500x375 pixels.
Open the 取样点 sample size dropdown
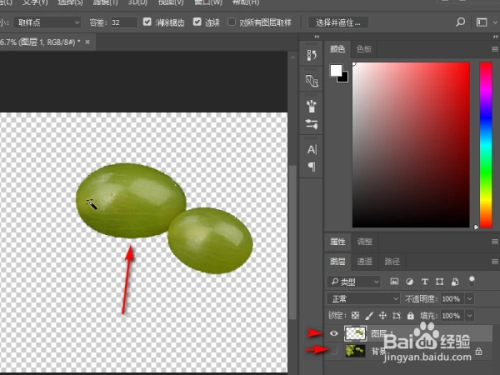click(47, 23)
